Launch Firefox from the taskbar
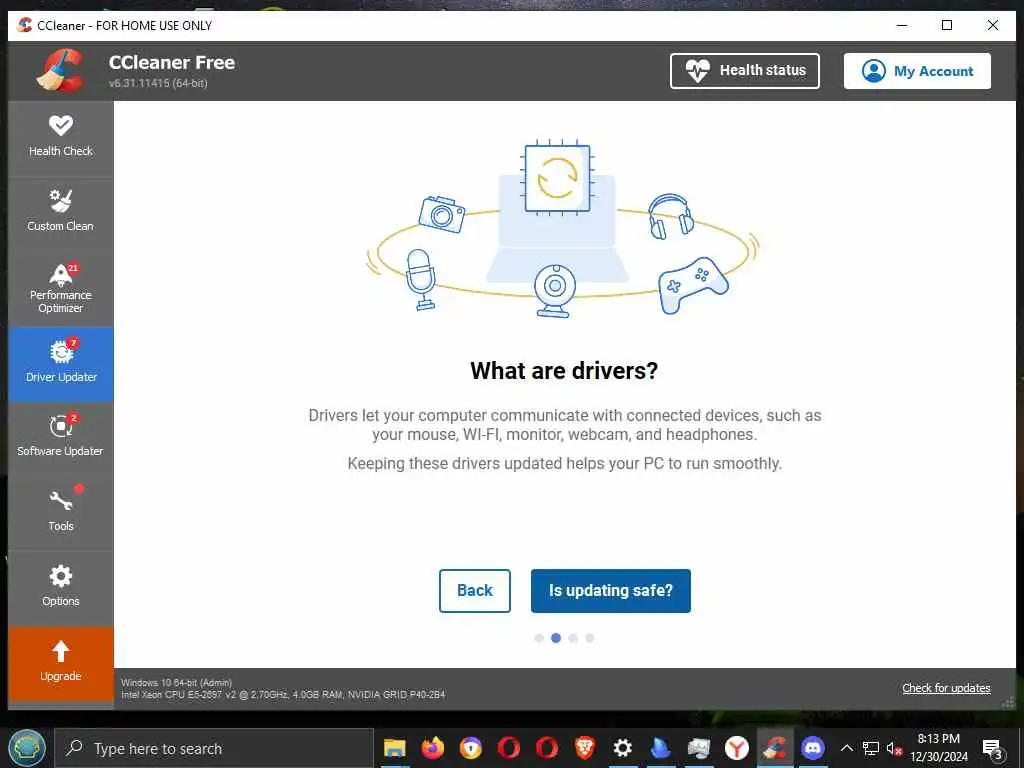This screenshot has width=1024, height=768. coord(432,748)
